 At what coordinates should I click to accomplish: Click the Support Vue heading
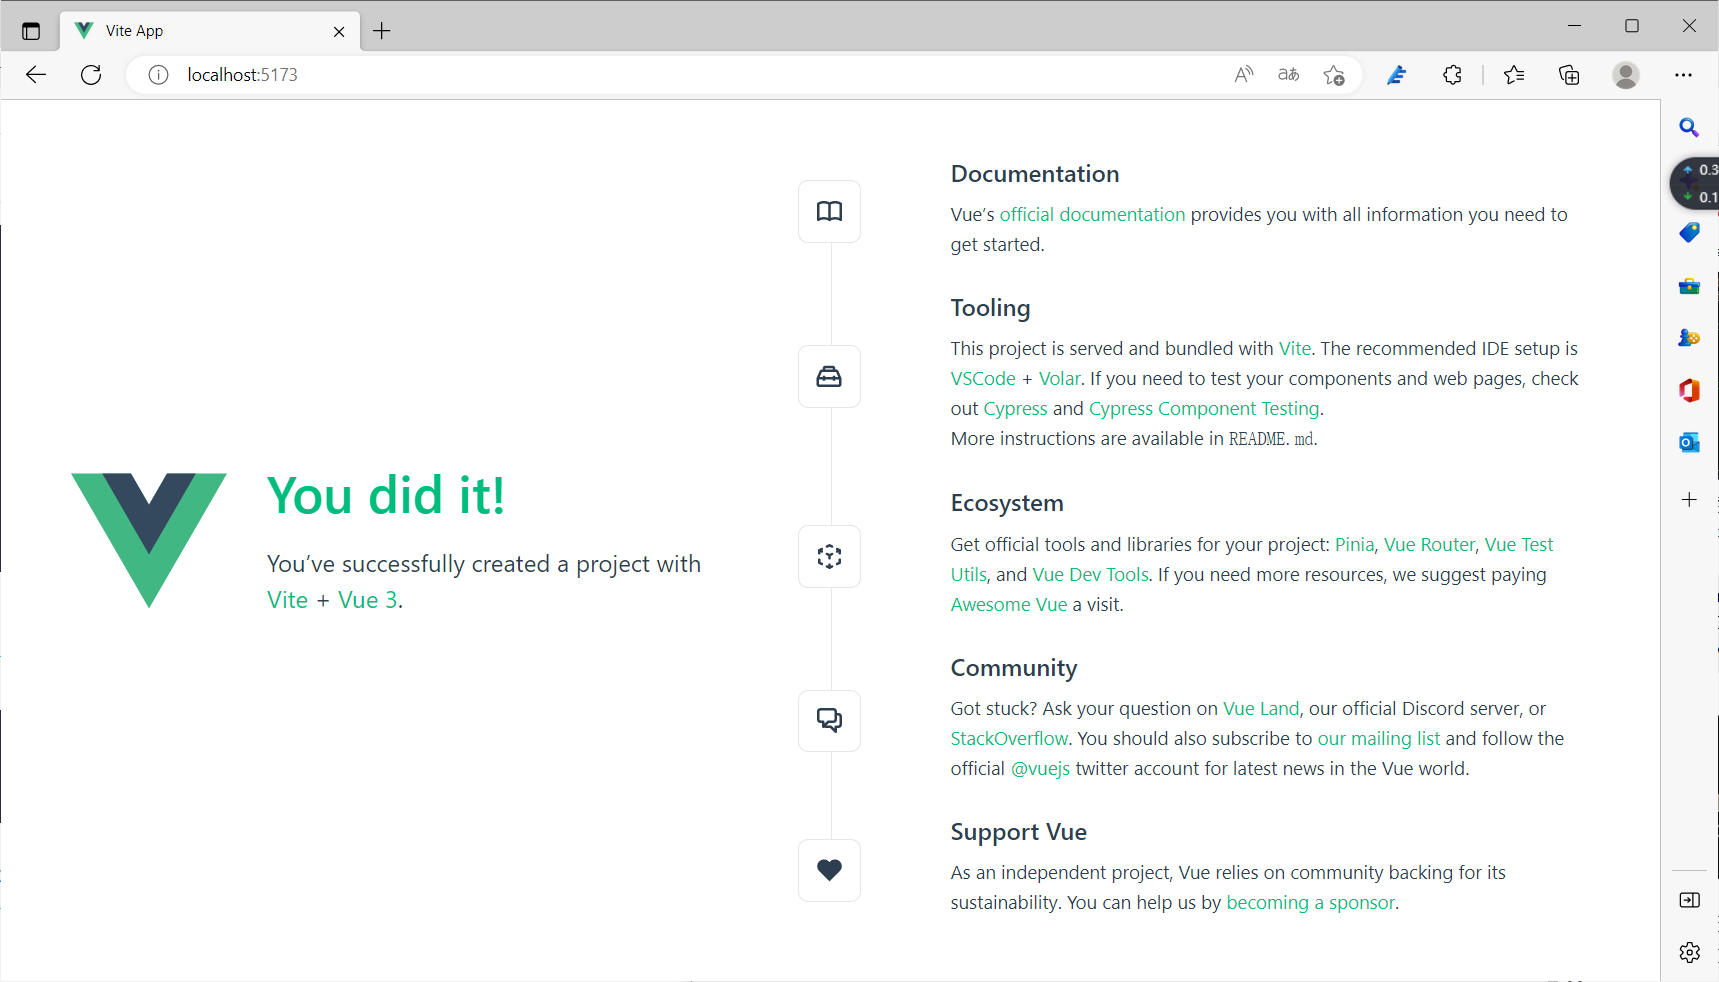[x=1018, y=832]
